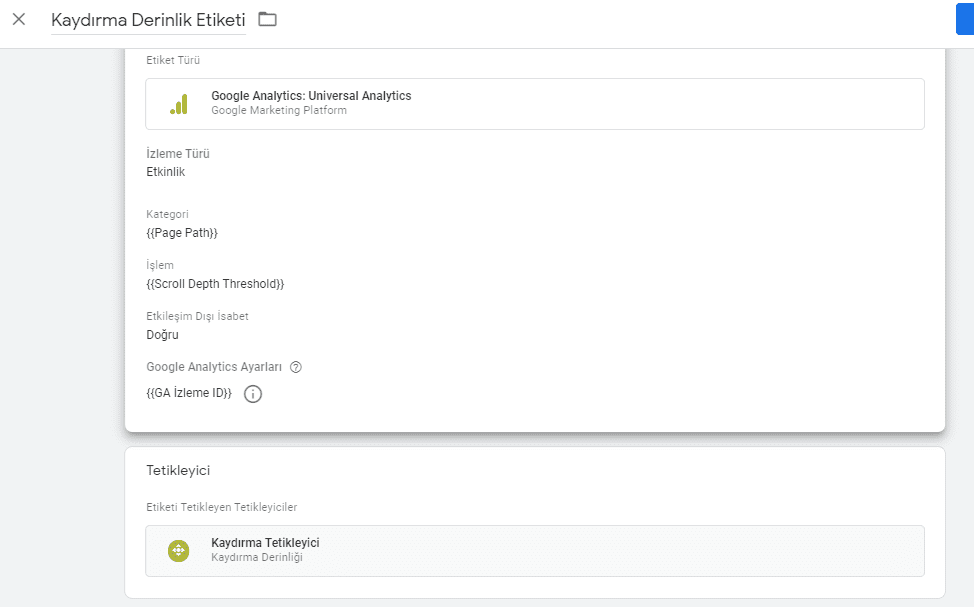Click the {{GA İzleme ID}} settings variable
Viewport: 974px width, 607px height.
coord(189,394)
